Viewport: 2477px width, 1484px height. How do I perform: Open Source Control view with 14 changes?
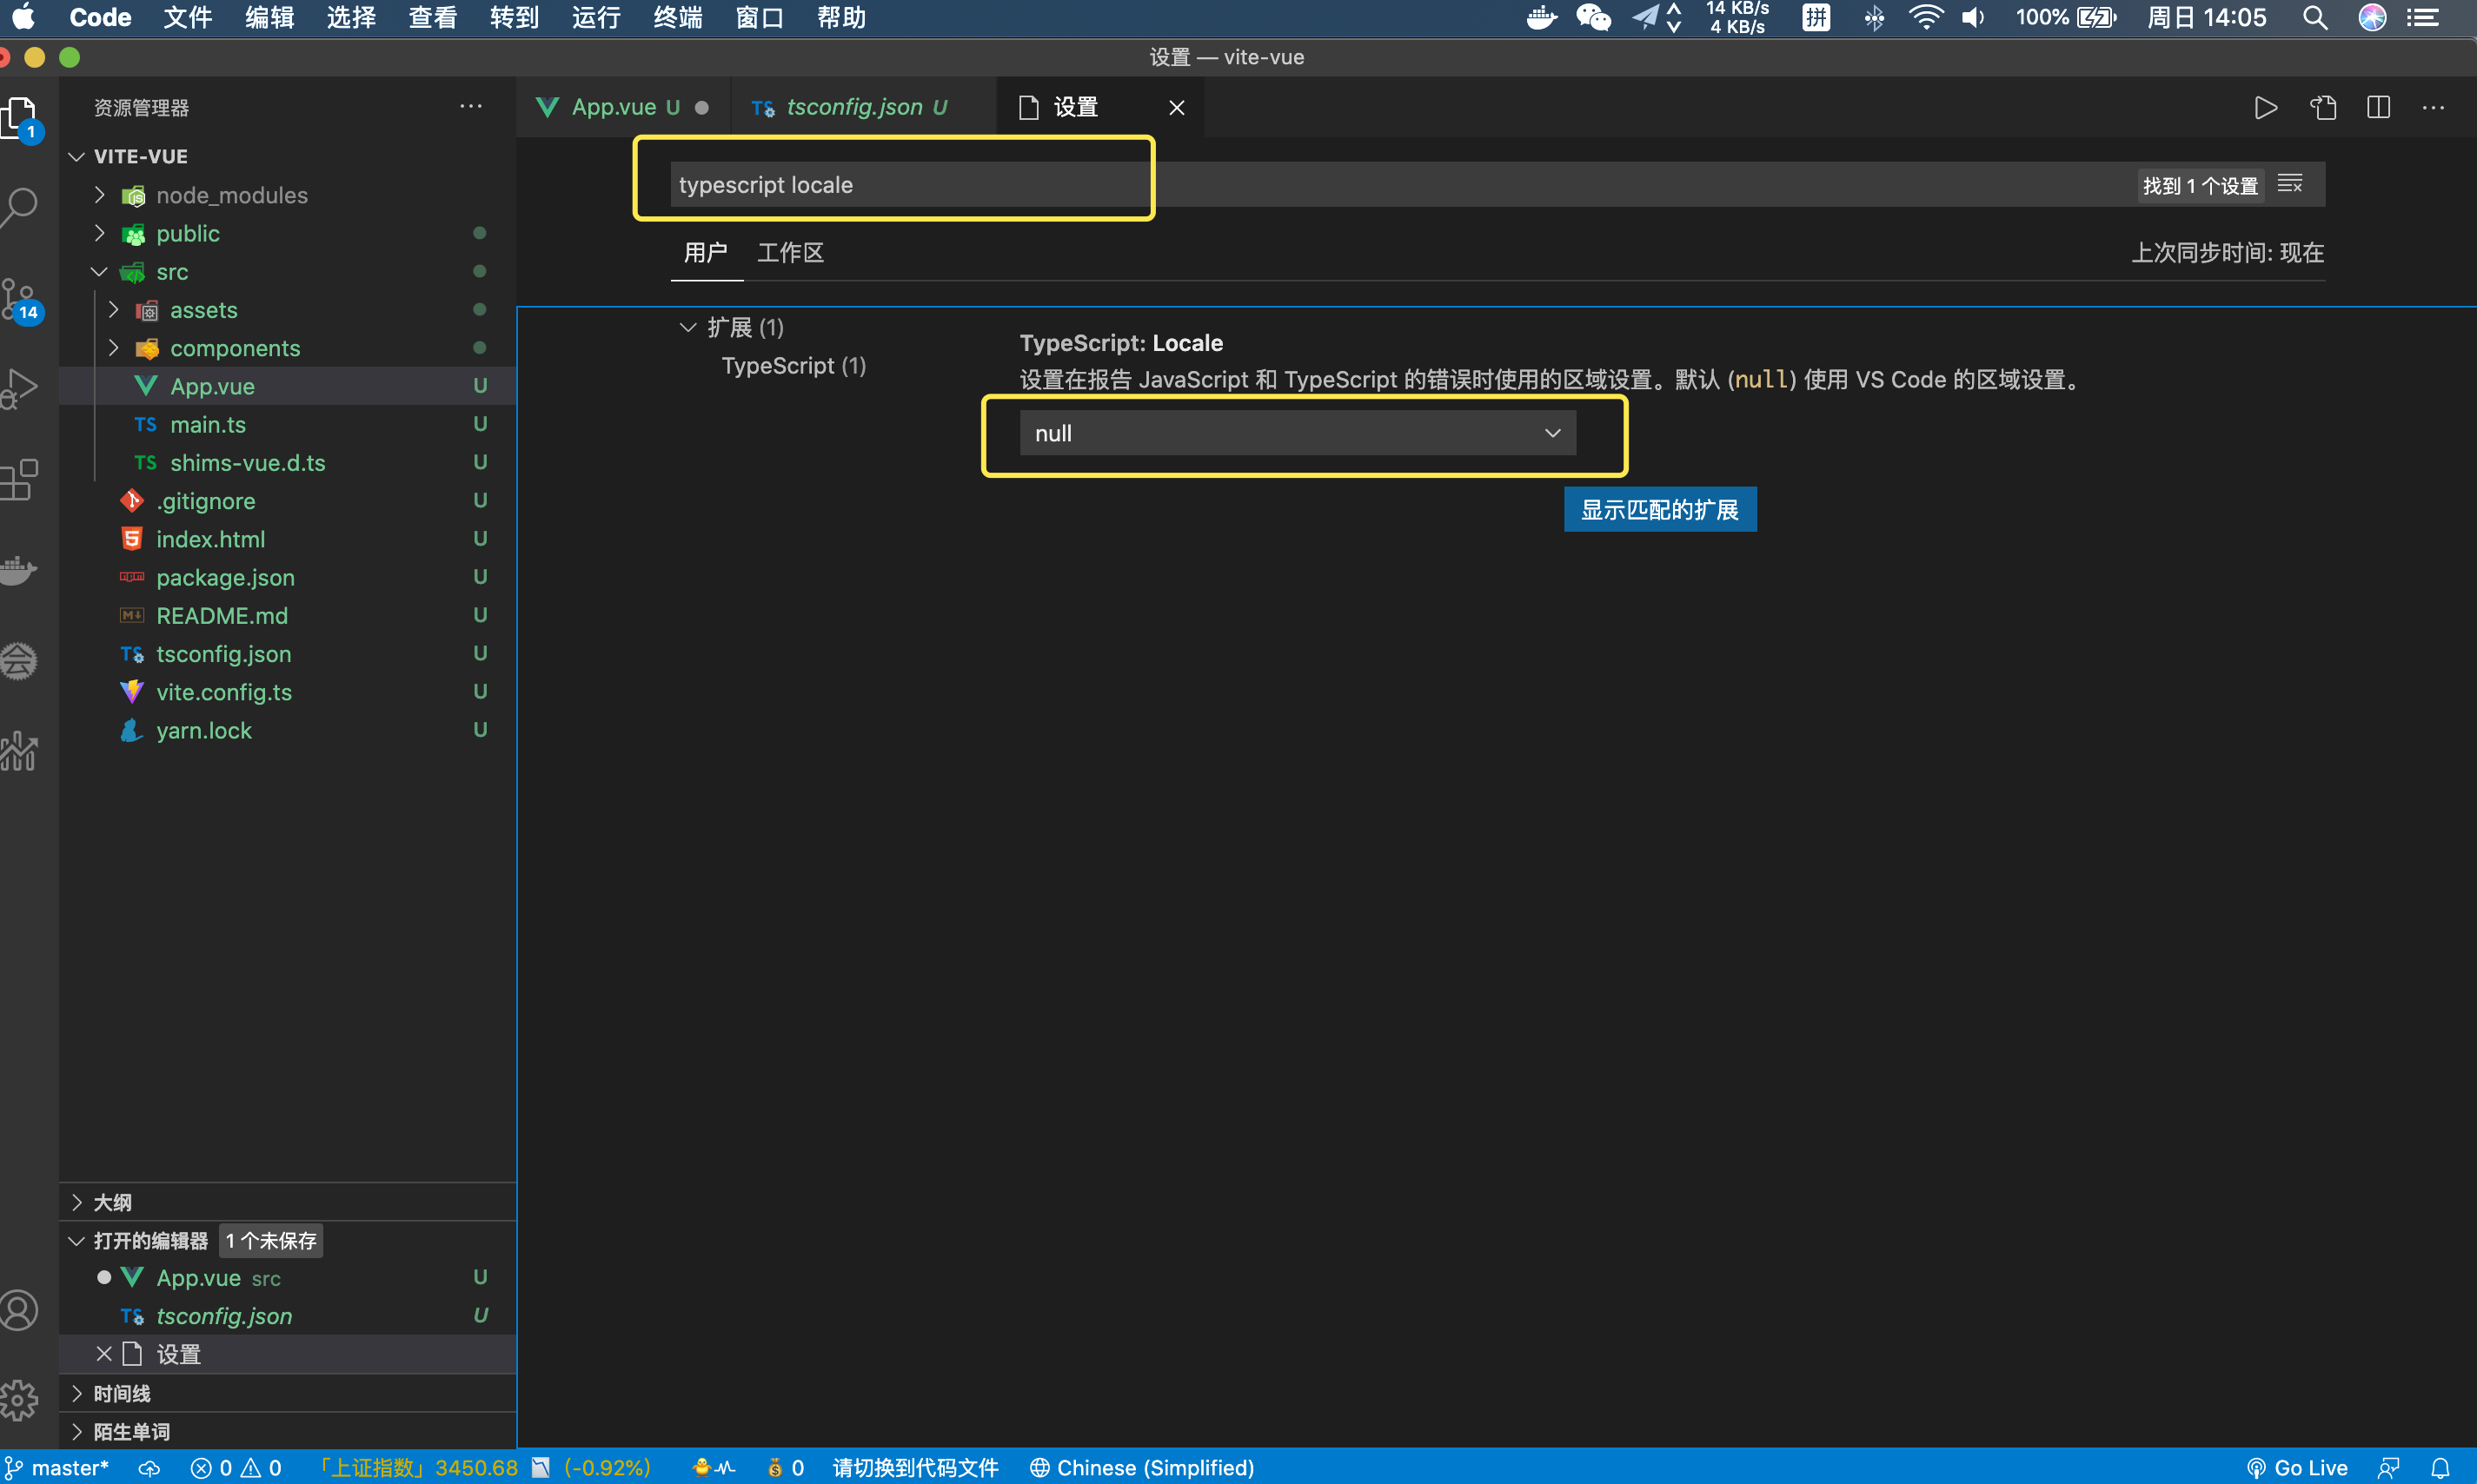coord(20,298)
